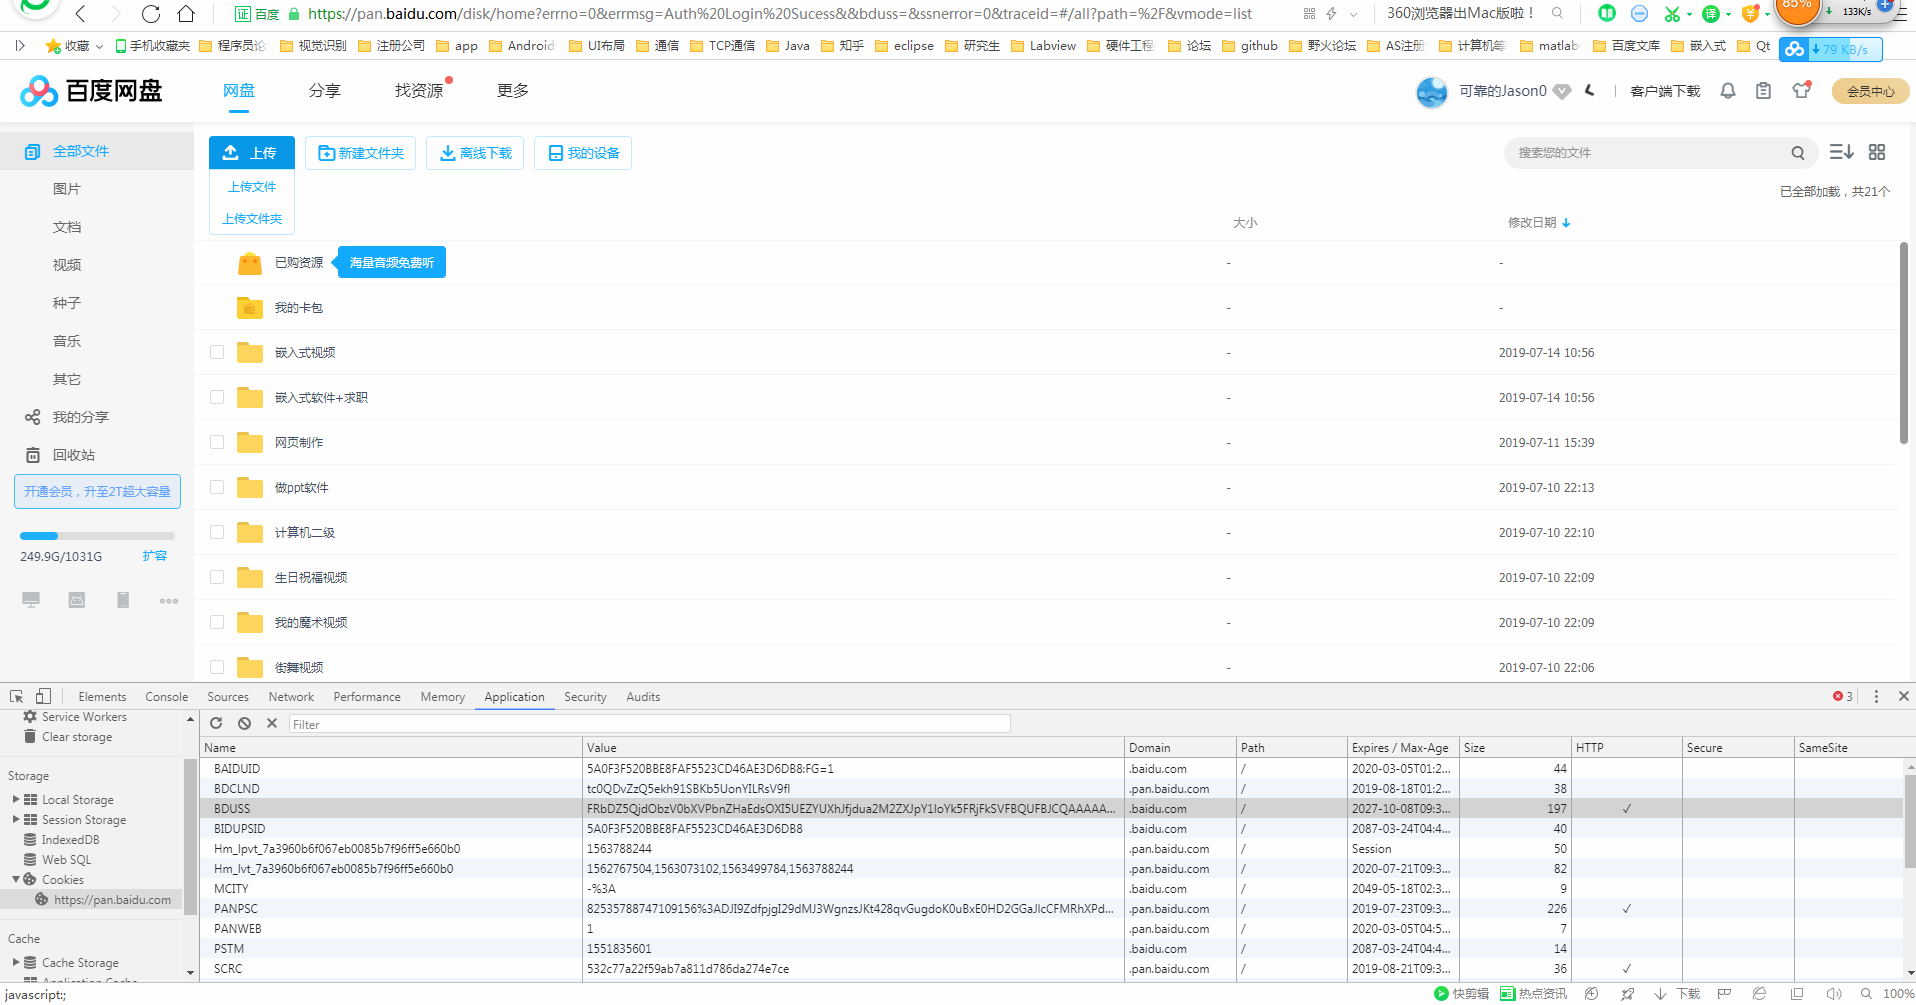Check the 生日祝福视频 folder checkbox

click(217, 577)
